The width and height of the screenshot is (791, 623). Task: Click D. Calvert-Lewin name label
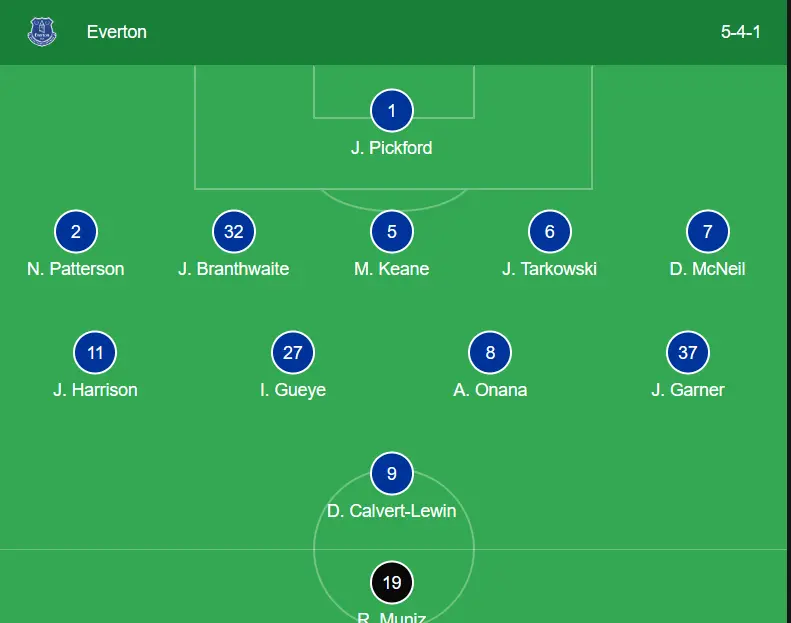click(x=392, y=511)
